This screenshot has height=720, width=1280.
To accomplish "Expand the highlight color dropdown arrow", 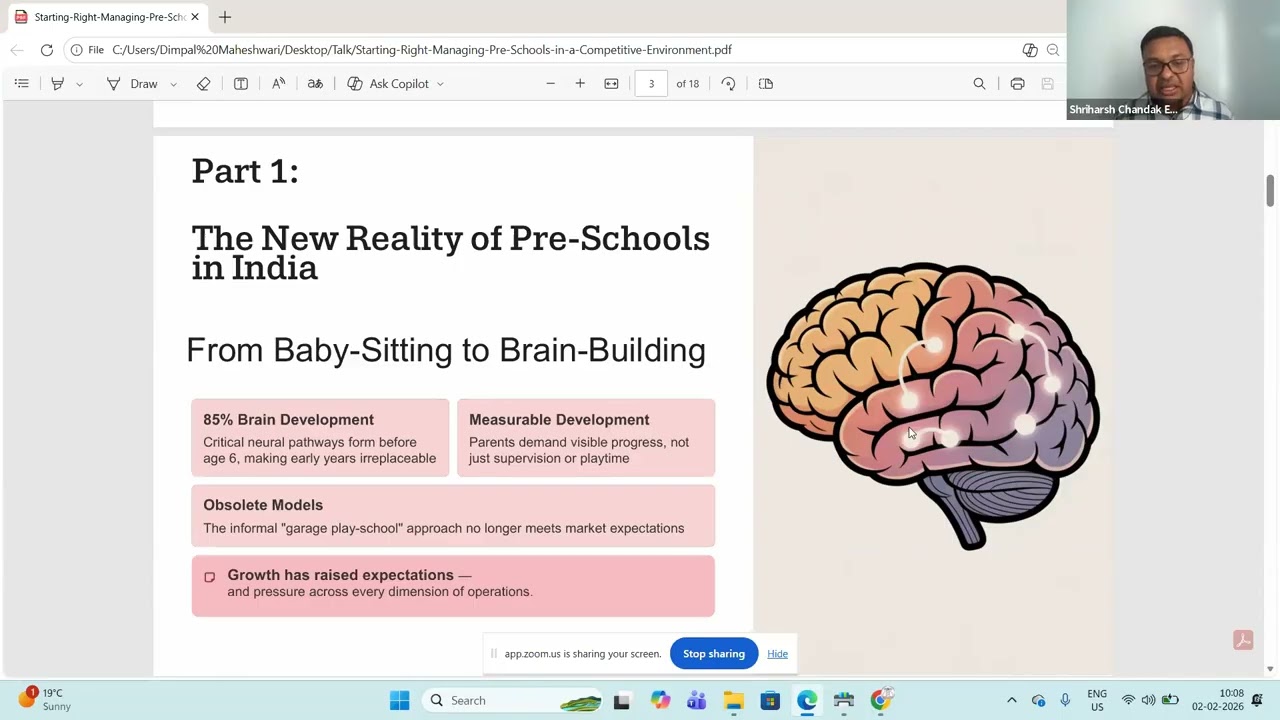I will [x=79, y=84].
